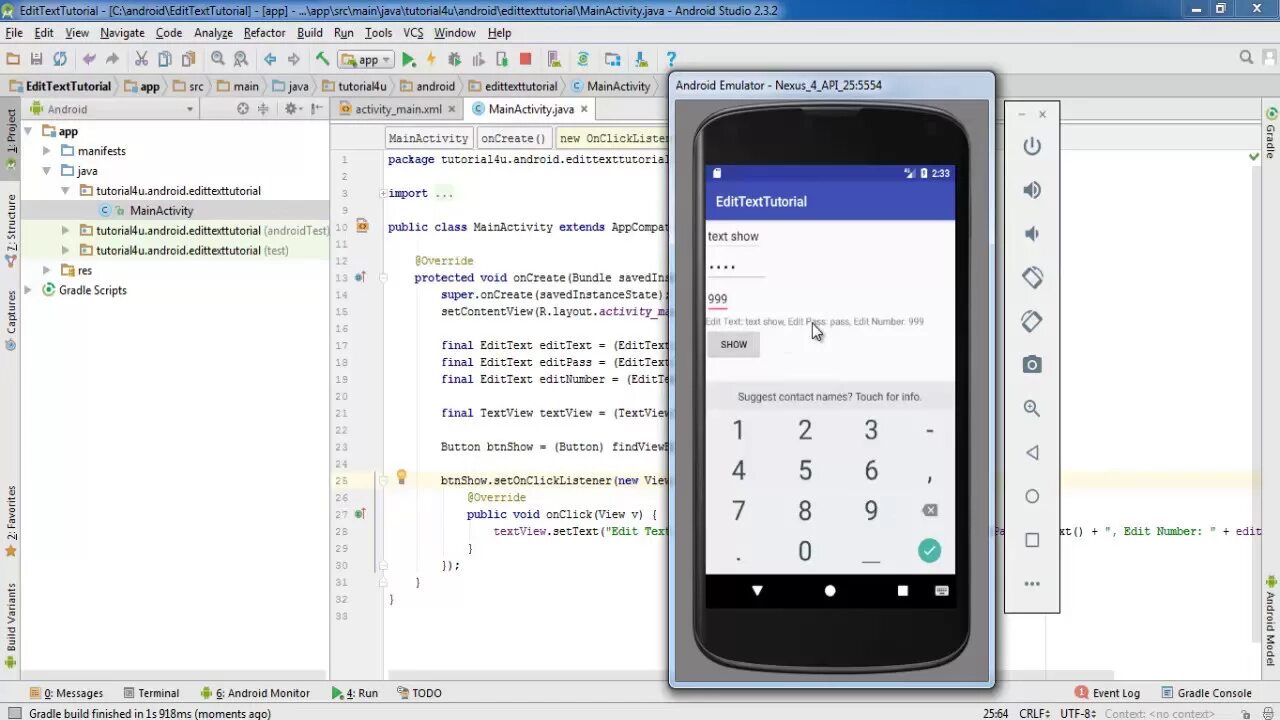Open the Event Log

pos(1107,693)
